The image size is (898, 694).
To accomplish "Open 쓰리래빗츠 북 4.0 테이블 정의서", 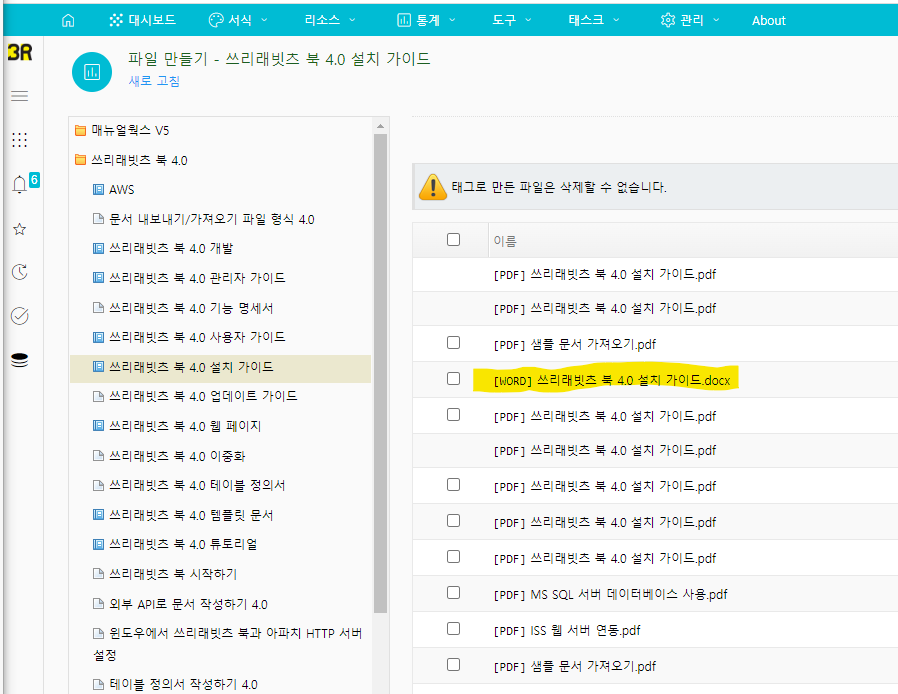I will [x=197, y=486].
